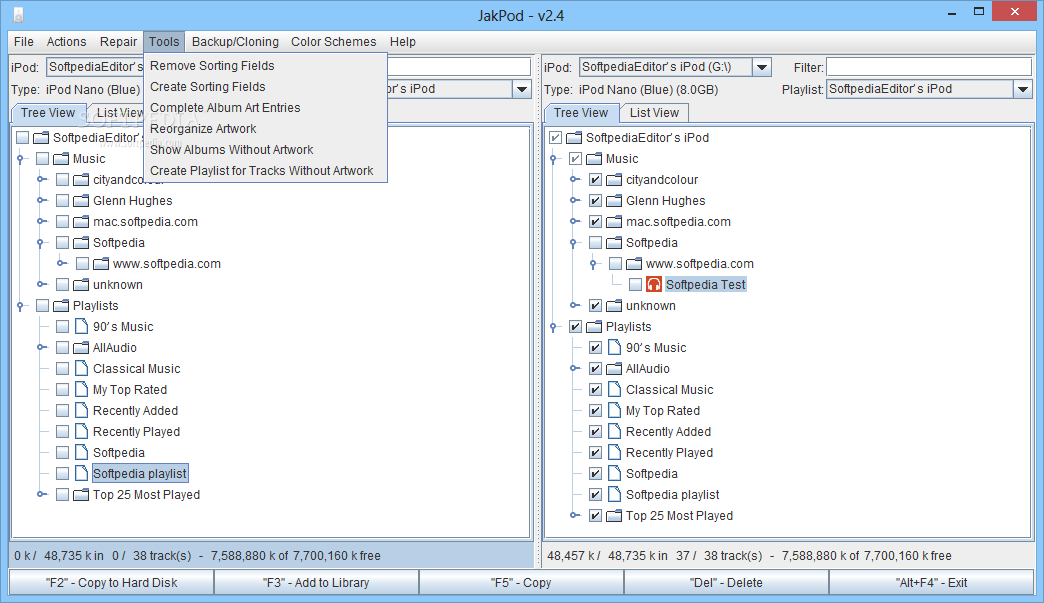Click document icon of Recently Added in right pane

[614, 431]
